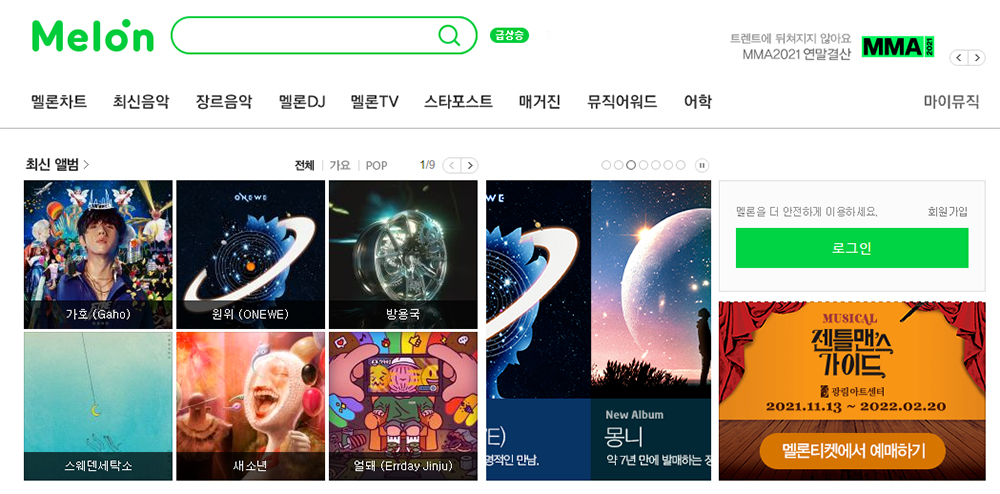This screenshot has width=1000, height=494.
Task: Pause the banner carousel autoplay
Action: (702, 166)
